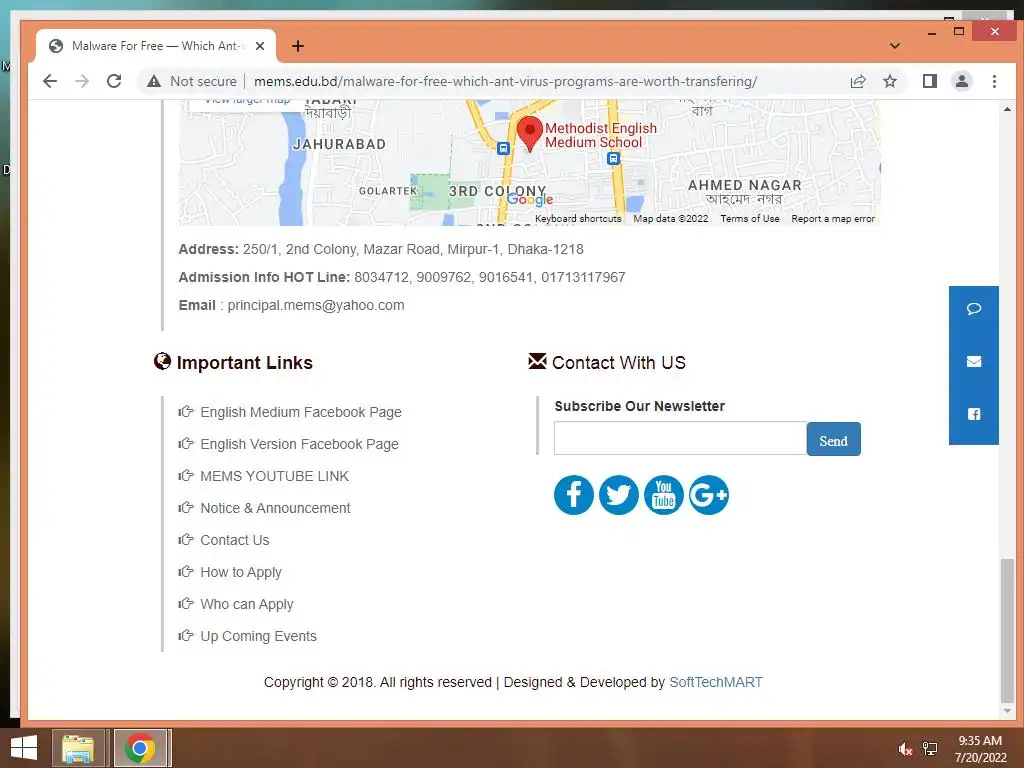The image size is (1024, 768).
Task: Click the Google logo on map
Action: [530, 199]
